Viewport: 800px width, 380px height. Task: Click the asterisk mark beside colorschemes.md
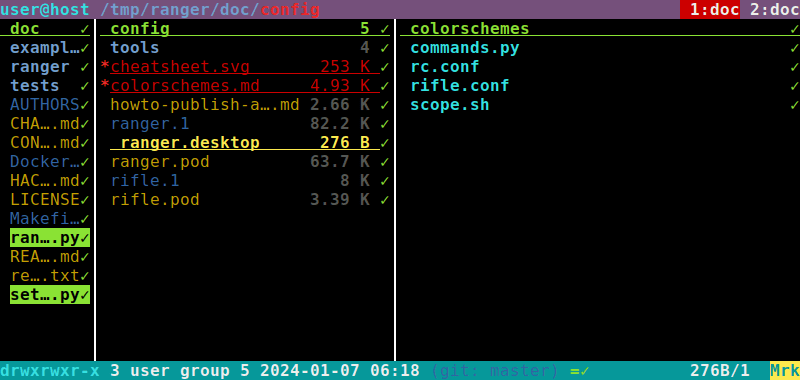tap(105, 86)
